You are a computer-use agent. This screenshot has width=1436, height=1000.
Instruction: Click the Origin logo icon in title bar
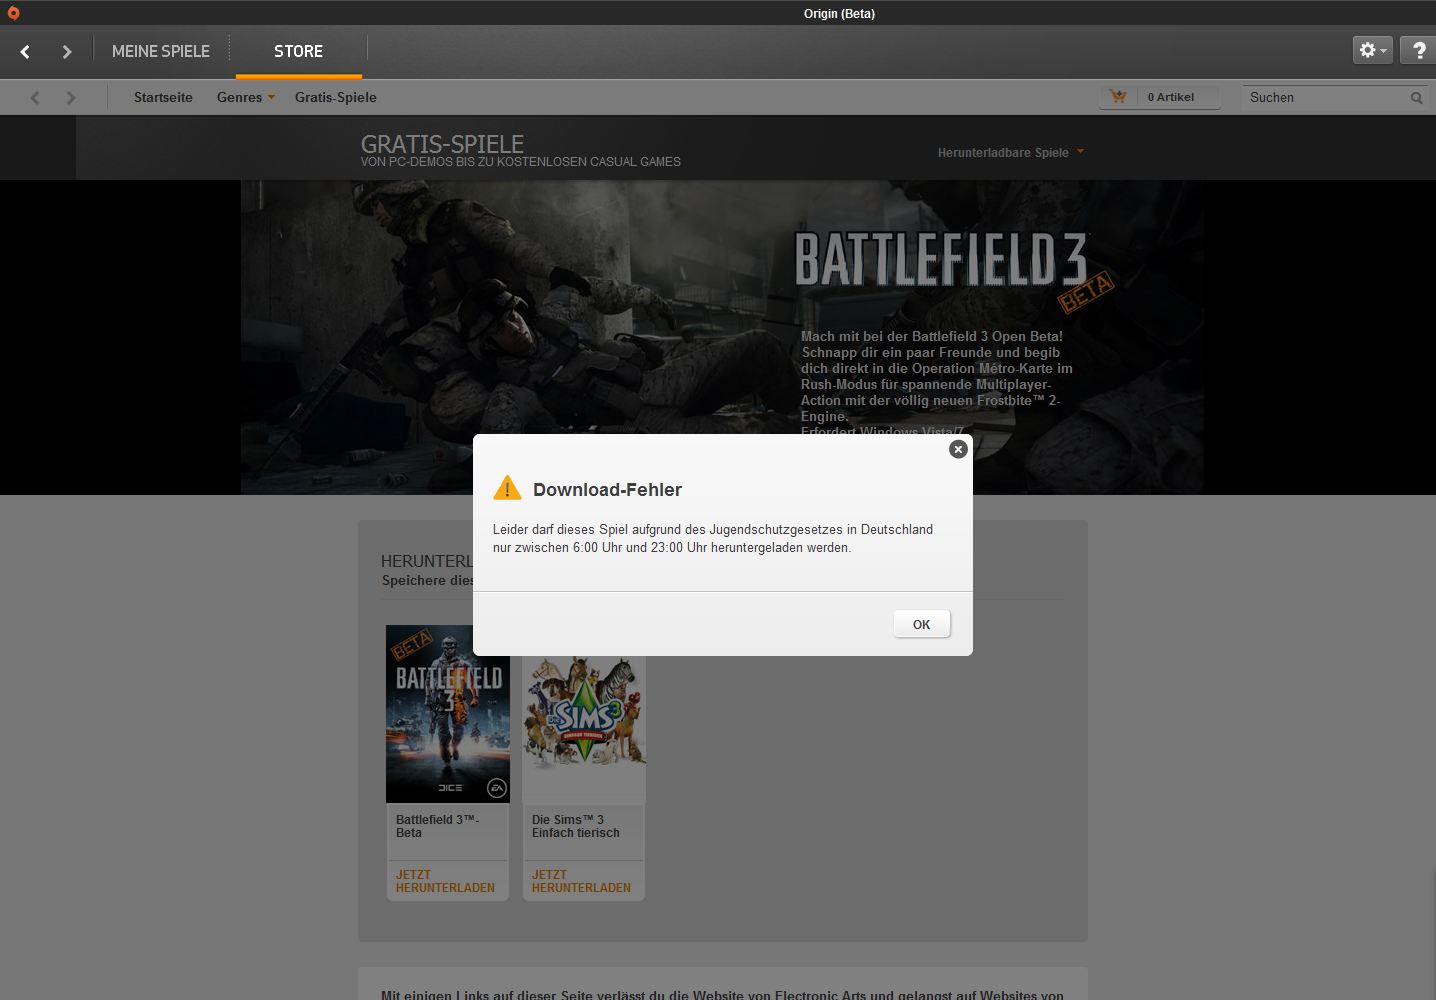(13, 13)
